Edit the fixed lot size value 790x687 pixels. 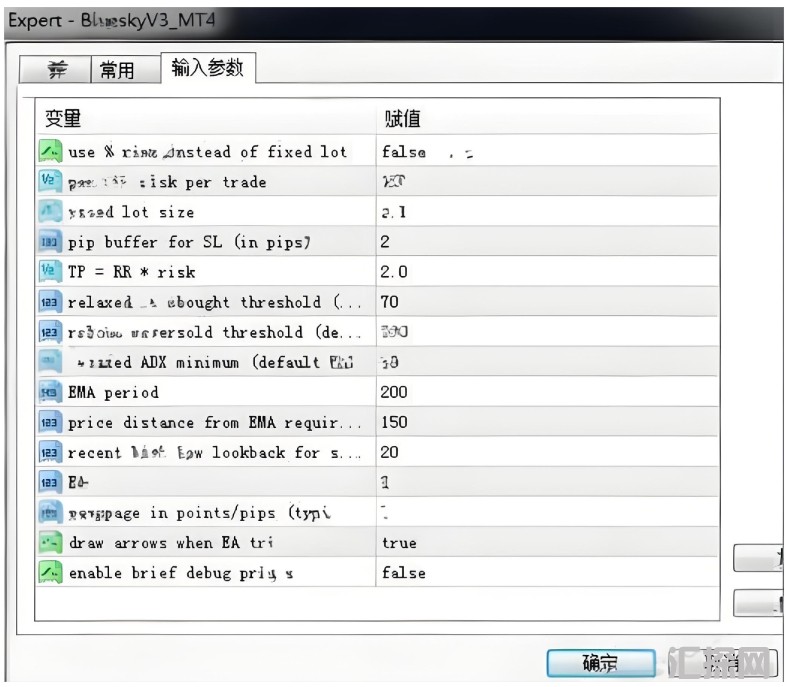tap(392, 212)
